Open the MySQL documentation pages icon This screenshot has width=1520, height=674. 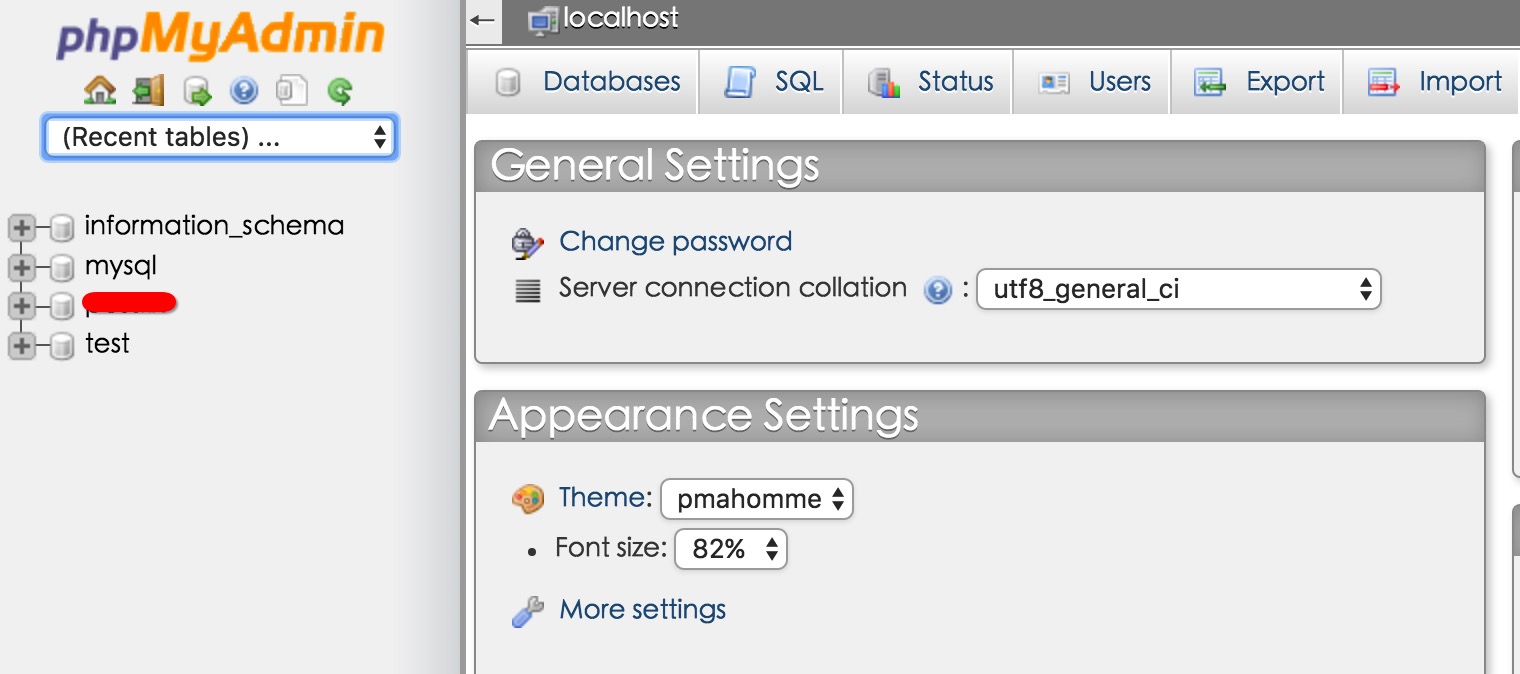coord(291,92)
